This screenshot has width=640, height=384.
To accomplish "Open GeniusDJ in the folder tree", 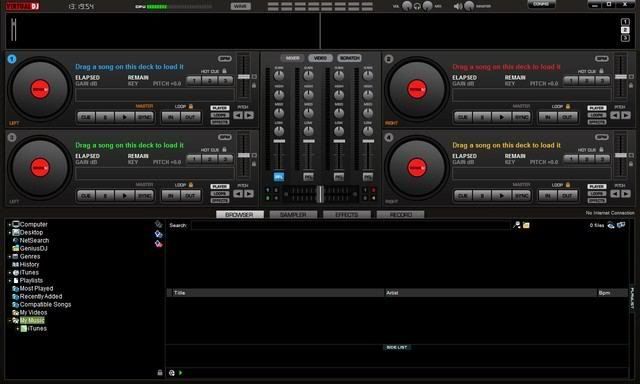I will [x=33, y=249].
